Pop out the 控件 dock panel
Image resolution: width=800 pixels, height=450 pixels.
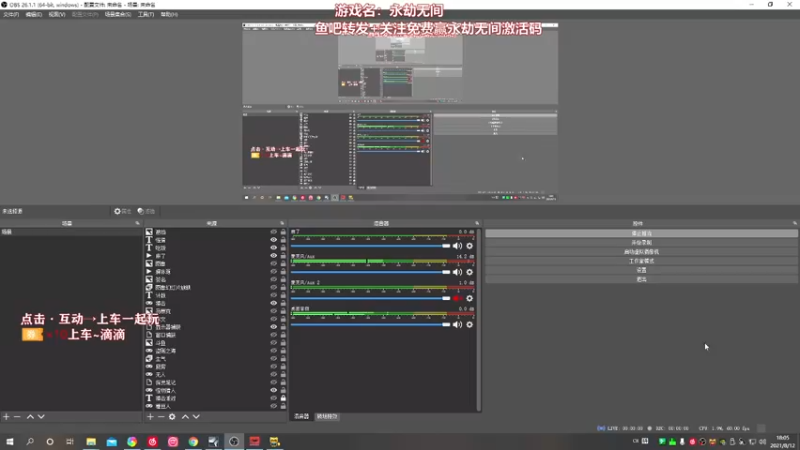click(794, 223)
